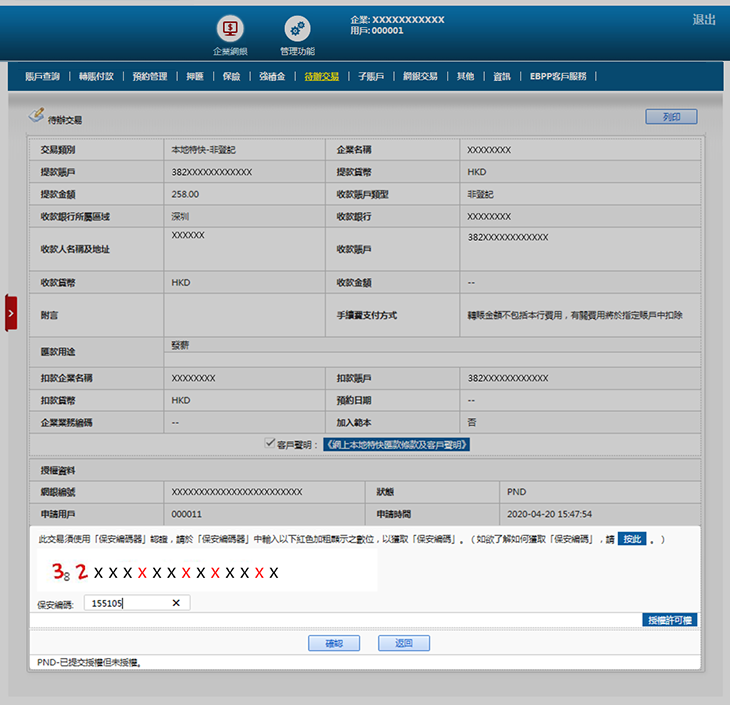Click the 退出 logout link
The image size is (730, 705).
[x=704, y=20]
